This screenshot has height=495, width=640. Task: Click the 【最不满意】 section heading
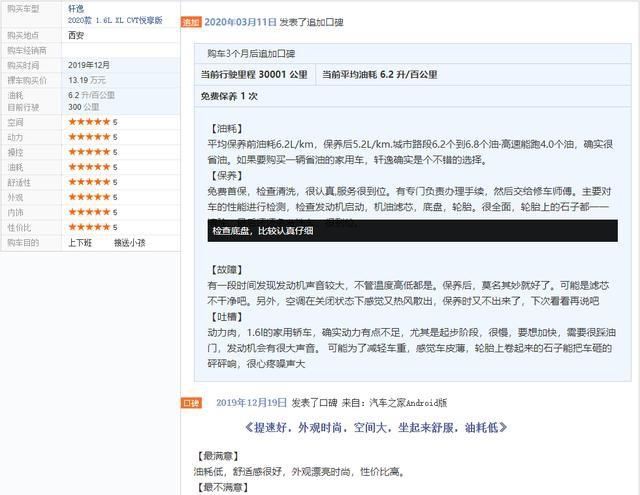click(x=221, y=487)
